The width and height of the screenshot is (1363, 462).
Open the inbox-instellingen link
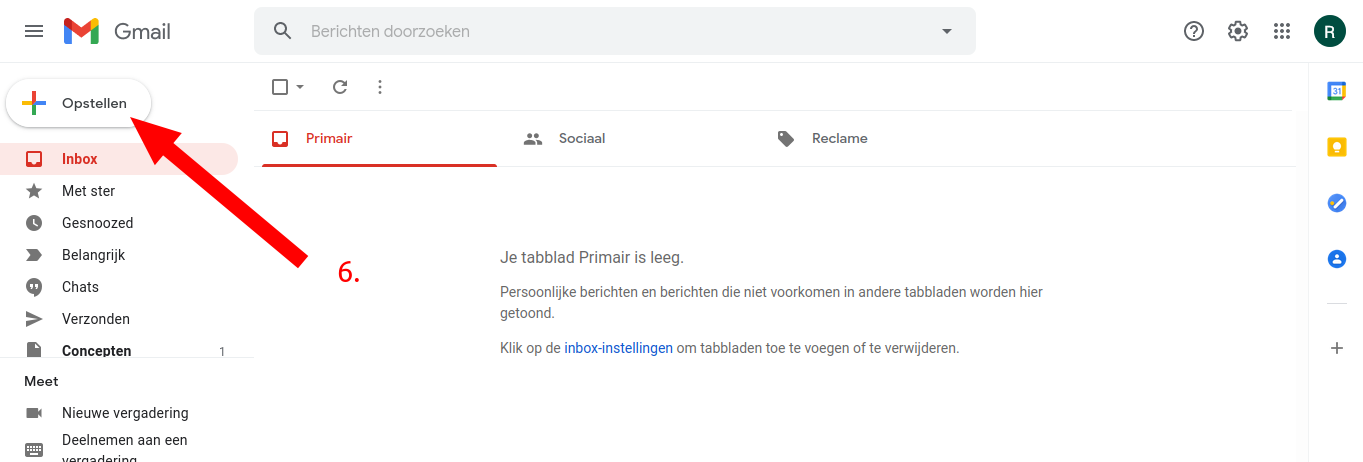pyautogui.click(x=618, y=348)
